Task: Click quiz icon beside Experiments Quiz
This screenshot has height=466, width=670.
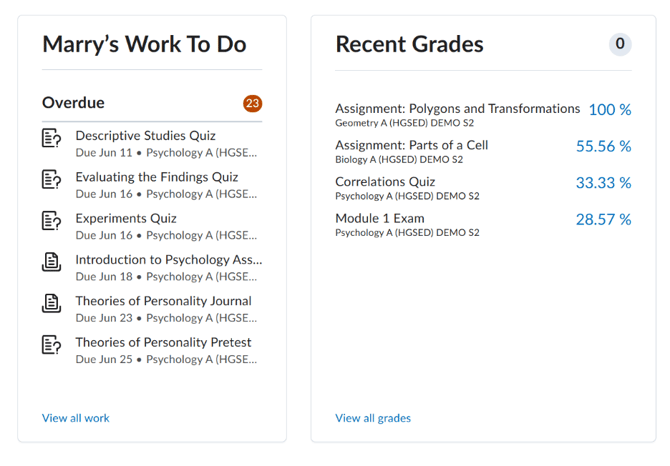Action: coord(51,221)
